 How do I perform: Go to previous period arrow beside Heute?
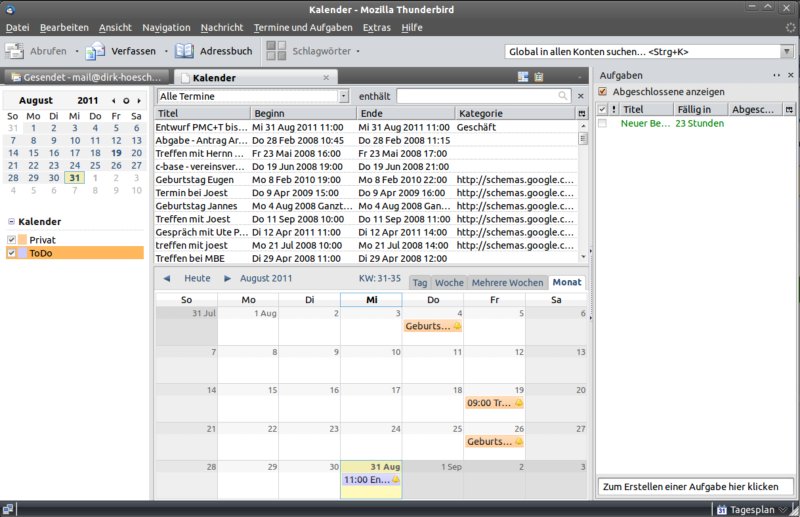point(166,278)
